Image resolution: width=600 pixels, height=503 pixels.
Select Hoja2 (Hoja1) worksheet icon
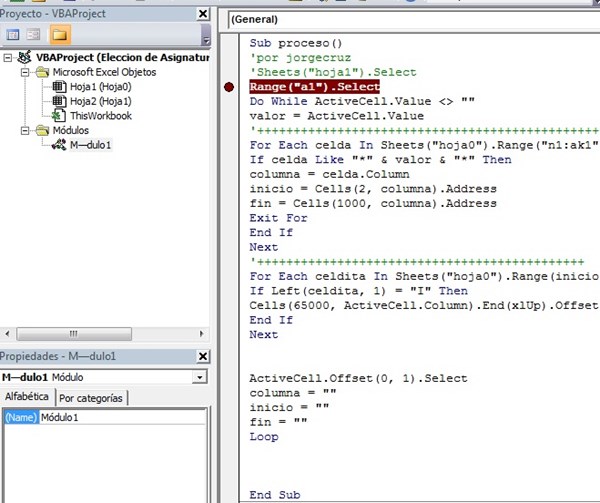pos(59,101)
